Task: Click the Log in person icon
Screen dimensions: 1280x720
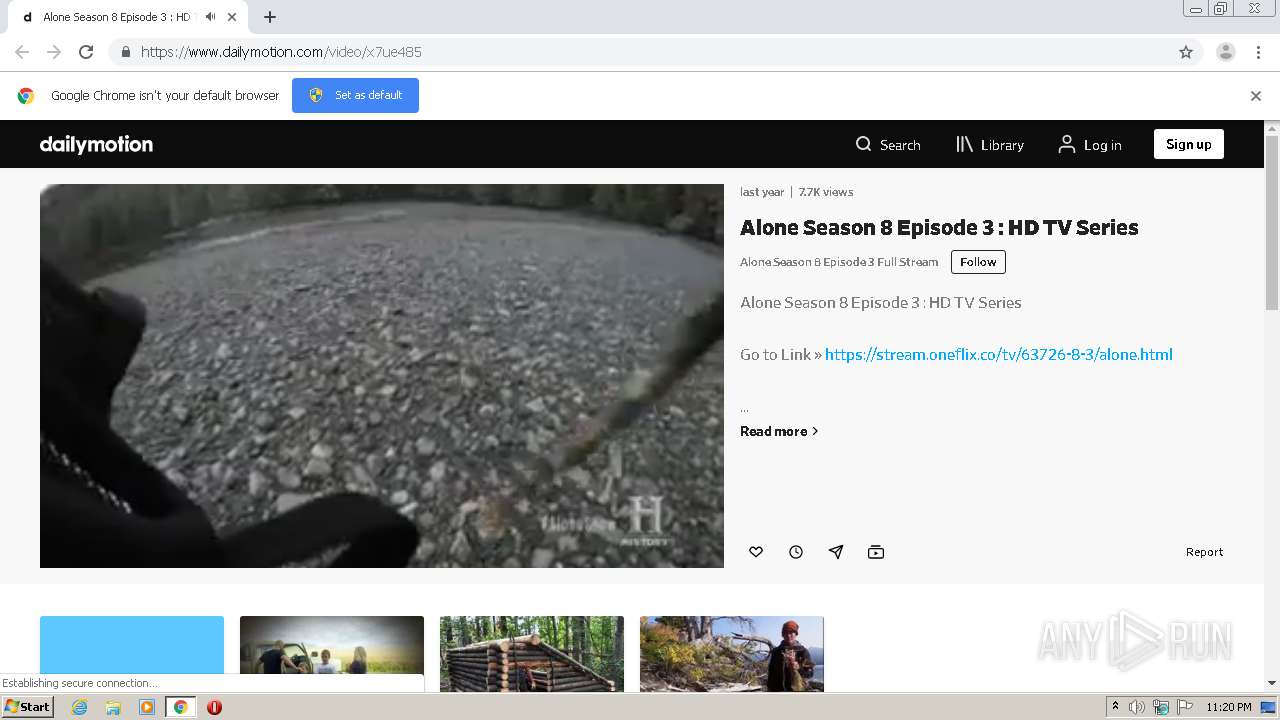Action: pos(1067,145)
